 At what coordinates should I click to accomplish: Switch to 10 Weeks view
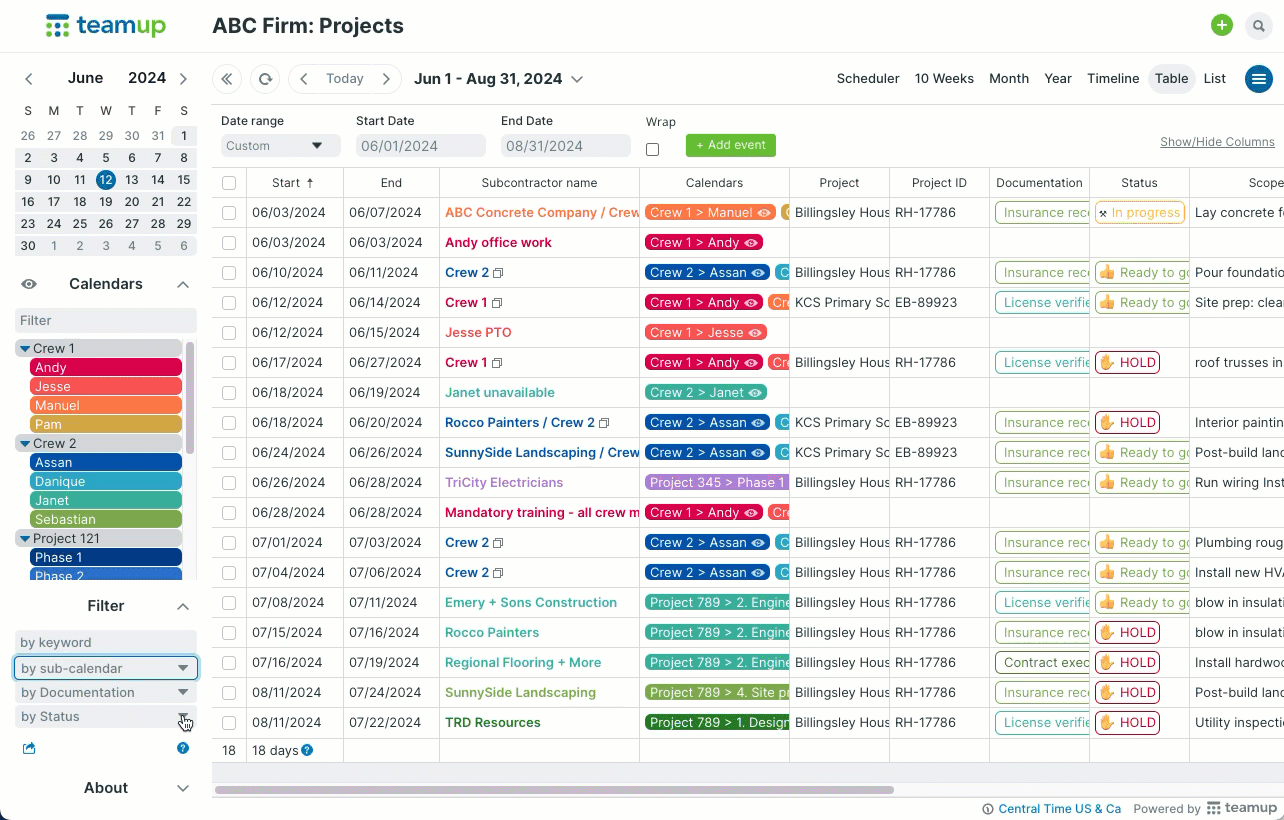944,79
